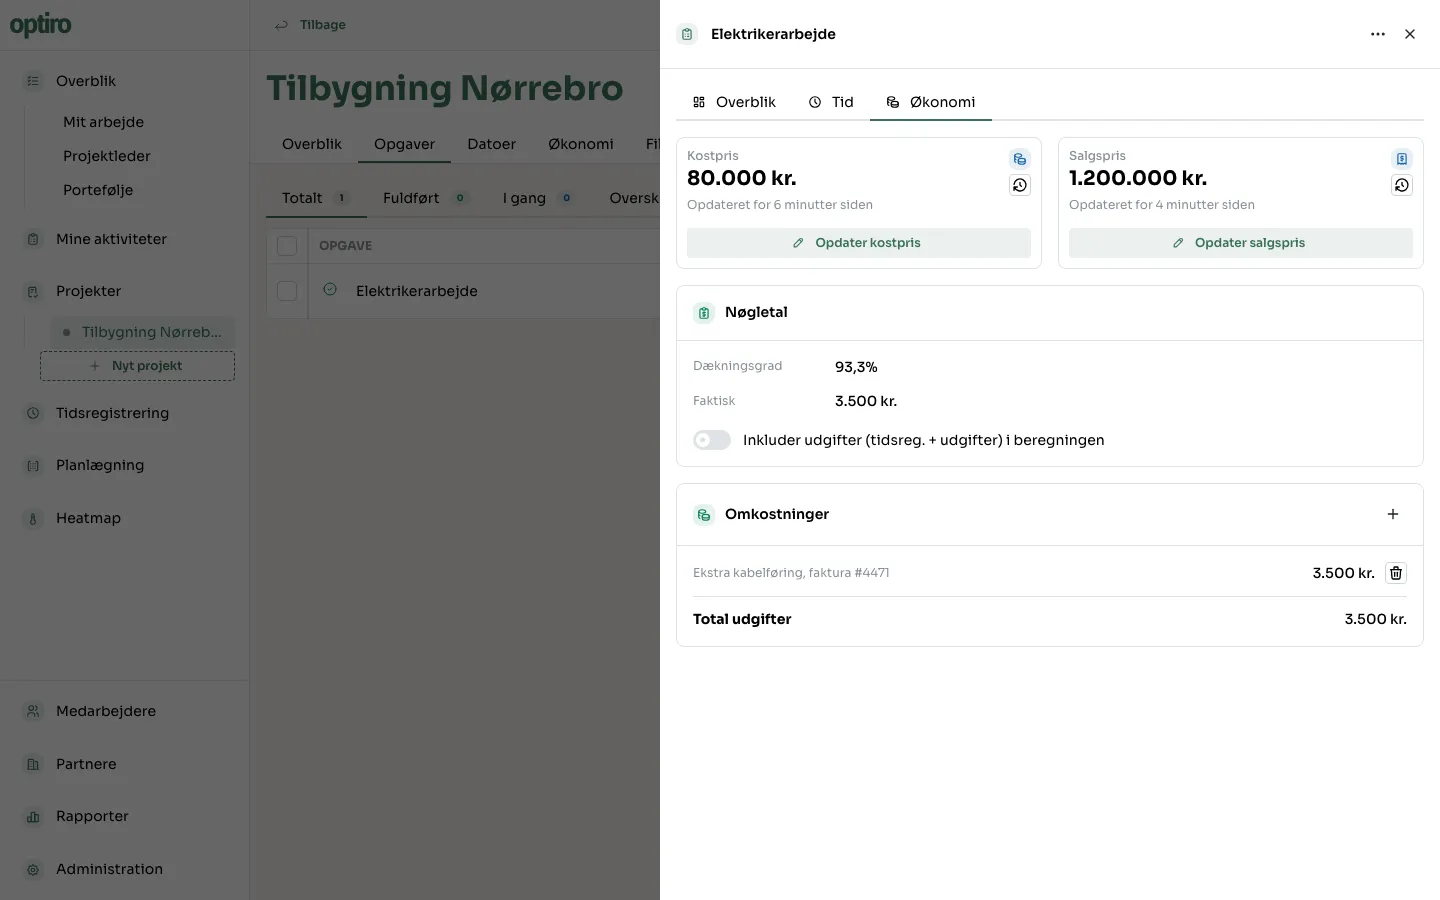Image resolution: width=1440 pixels, height=900 pixels.
Task: Create a project with Nyt projekt button
Action: pos(137,366)
